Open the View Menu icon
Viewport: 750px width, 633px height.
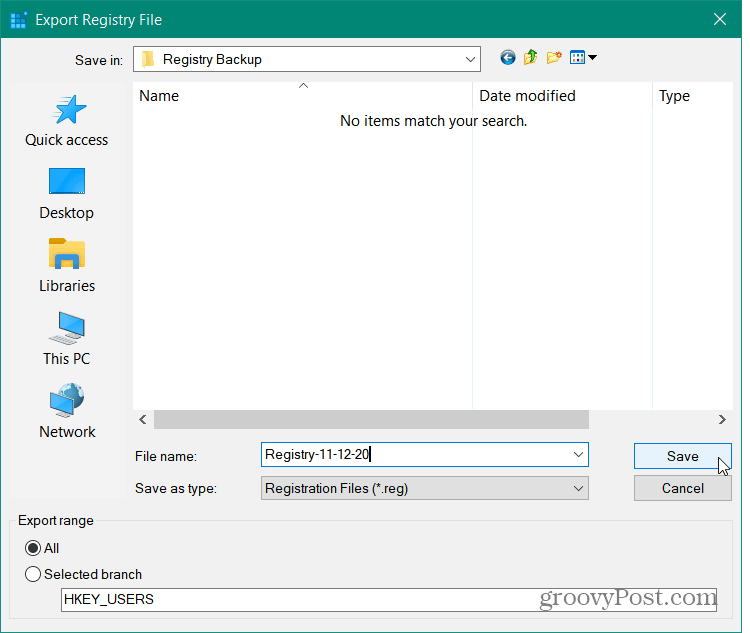577,58
